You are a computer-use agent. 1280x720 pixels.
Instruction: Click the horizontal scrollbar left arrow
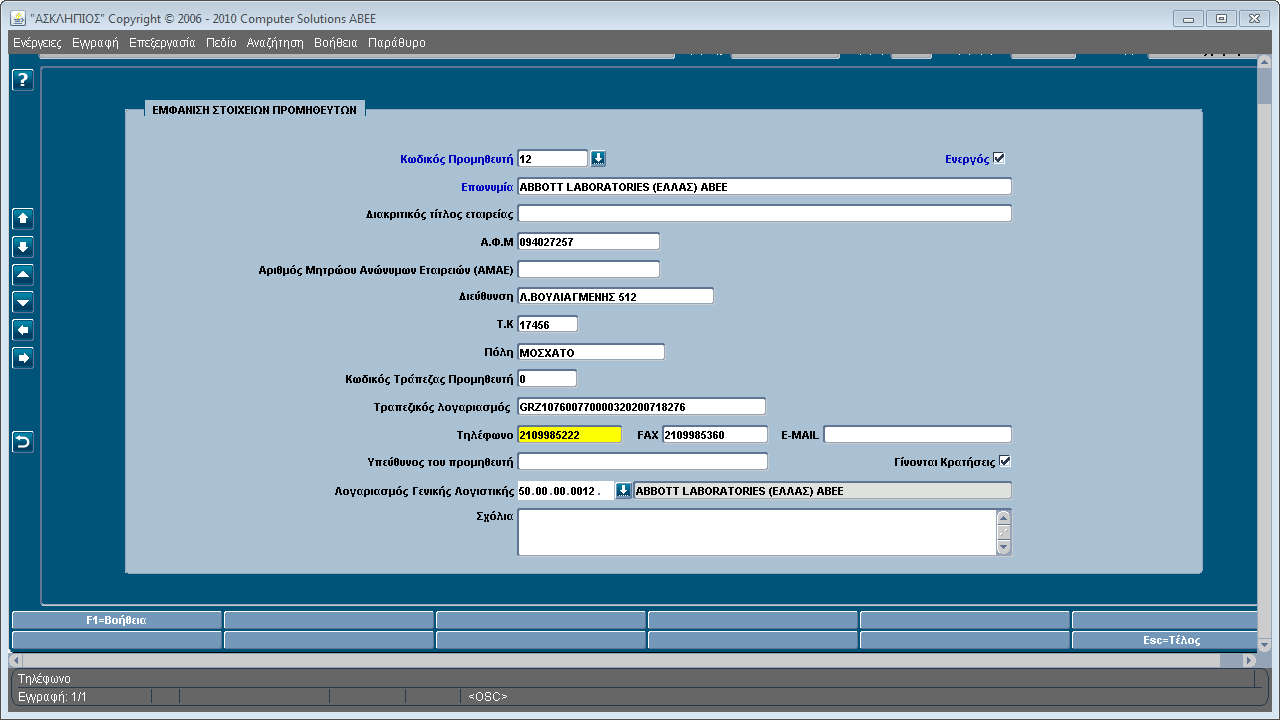15,661
